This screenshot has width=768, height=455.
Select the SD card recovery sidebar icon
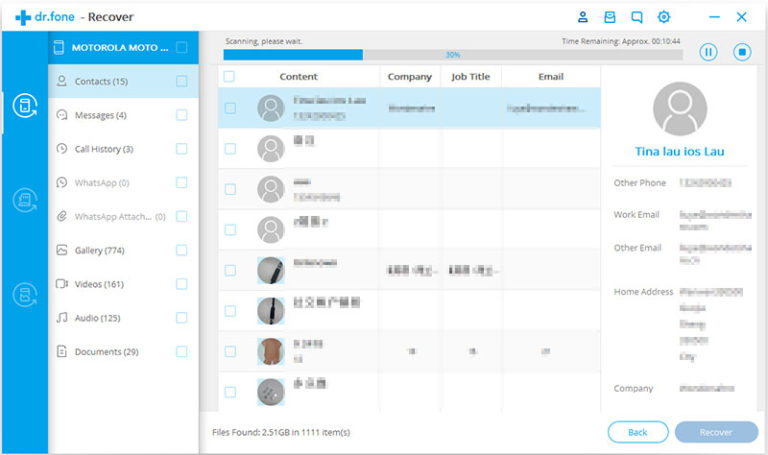click(x=23, y=200)
